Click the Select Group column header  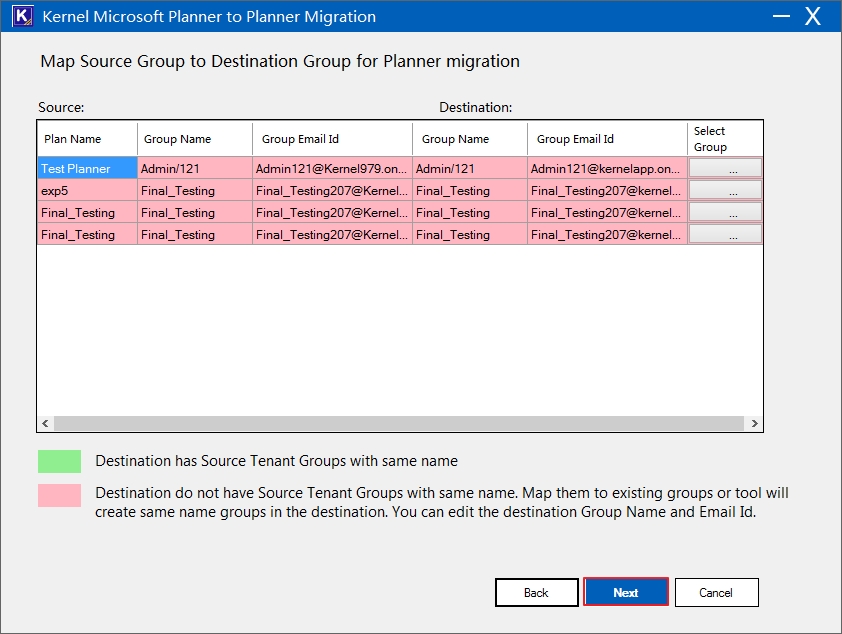[x=725, y=139]
